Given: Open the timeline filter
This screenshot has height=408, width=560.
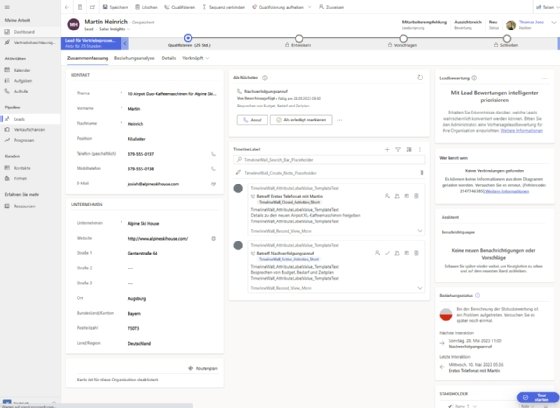Looking at the screenshot, I should [398, 149].
